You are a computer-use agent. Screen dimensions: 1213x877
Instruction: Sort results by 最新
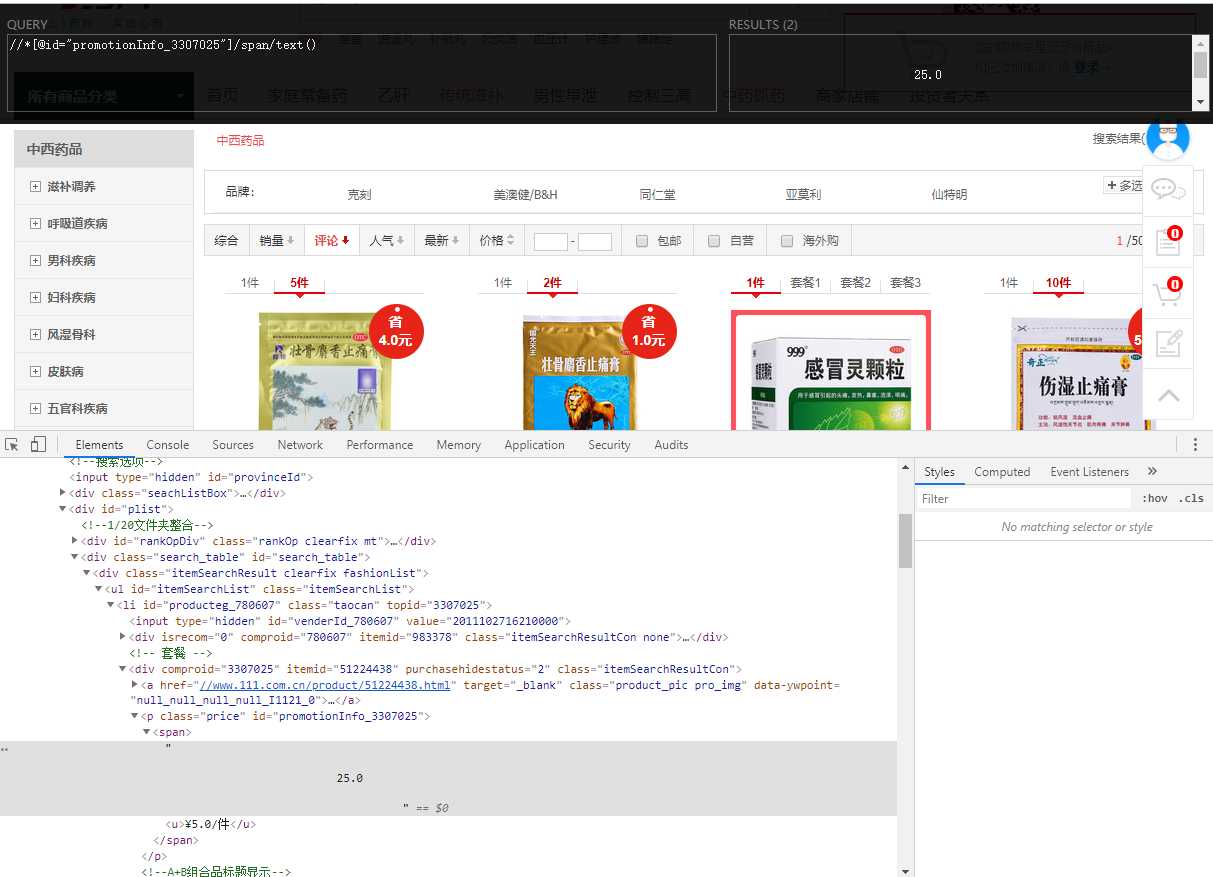pos(441,241)
